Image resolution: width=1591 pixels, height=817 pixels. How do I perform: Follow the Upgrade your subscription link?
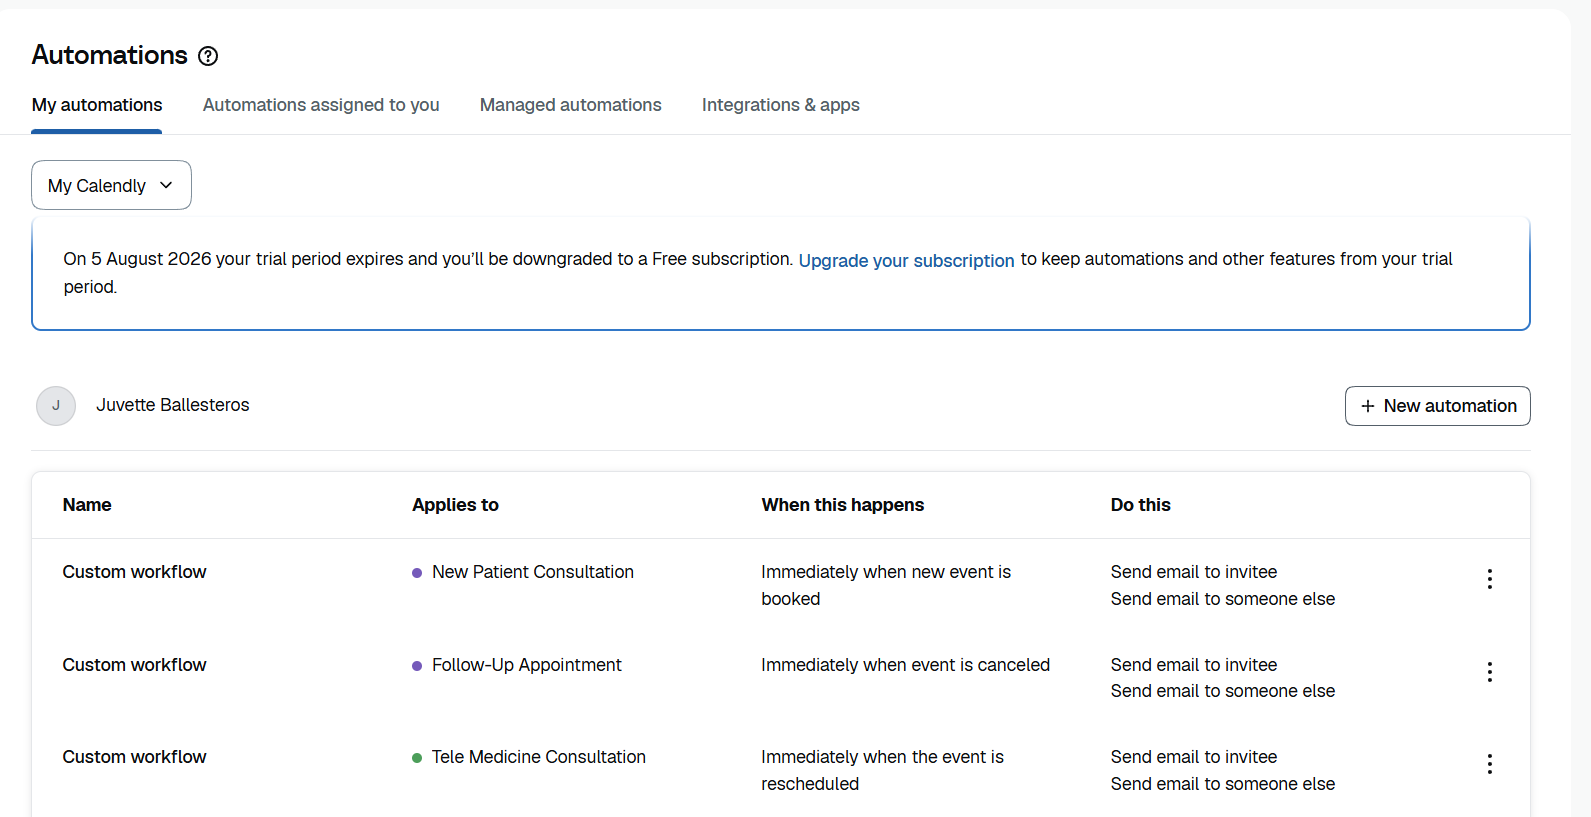[x=906, y=260]
